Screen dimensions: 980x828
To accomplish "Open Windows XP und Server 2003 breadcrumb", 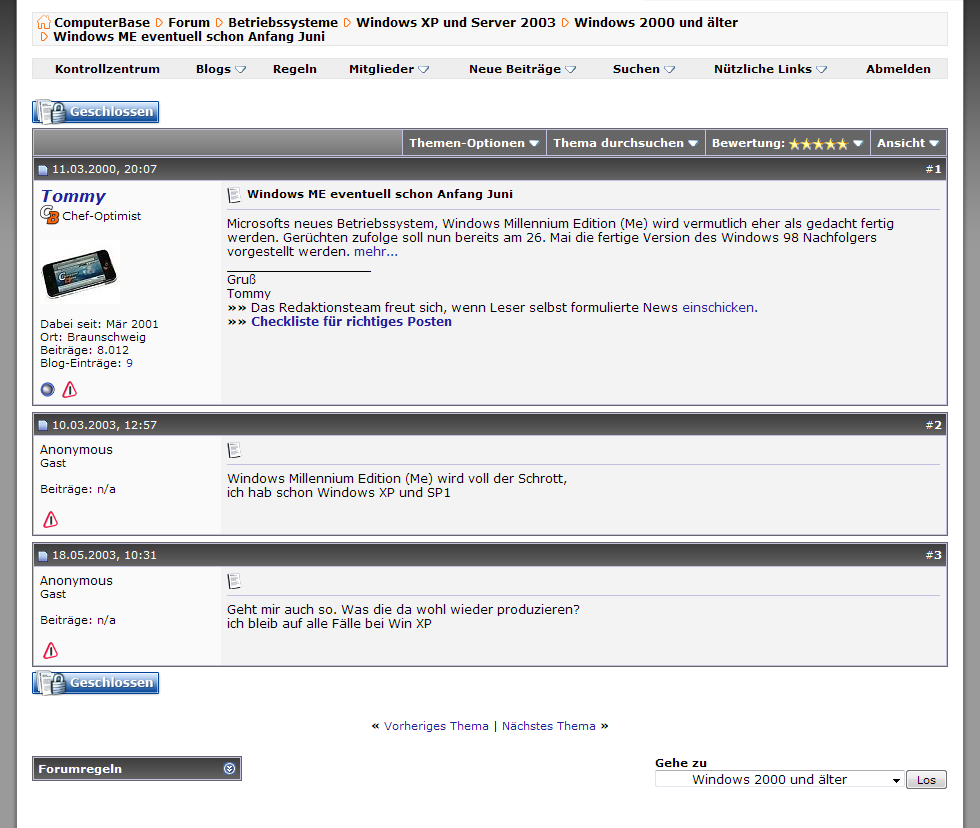I will (x=456, y=22).
